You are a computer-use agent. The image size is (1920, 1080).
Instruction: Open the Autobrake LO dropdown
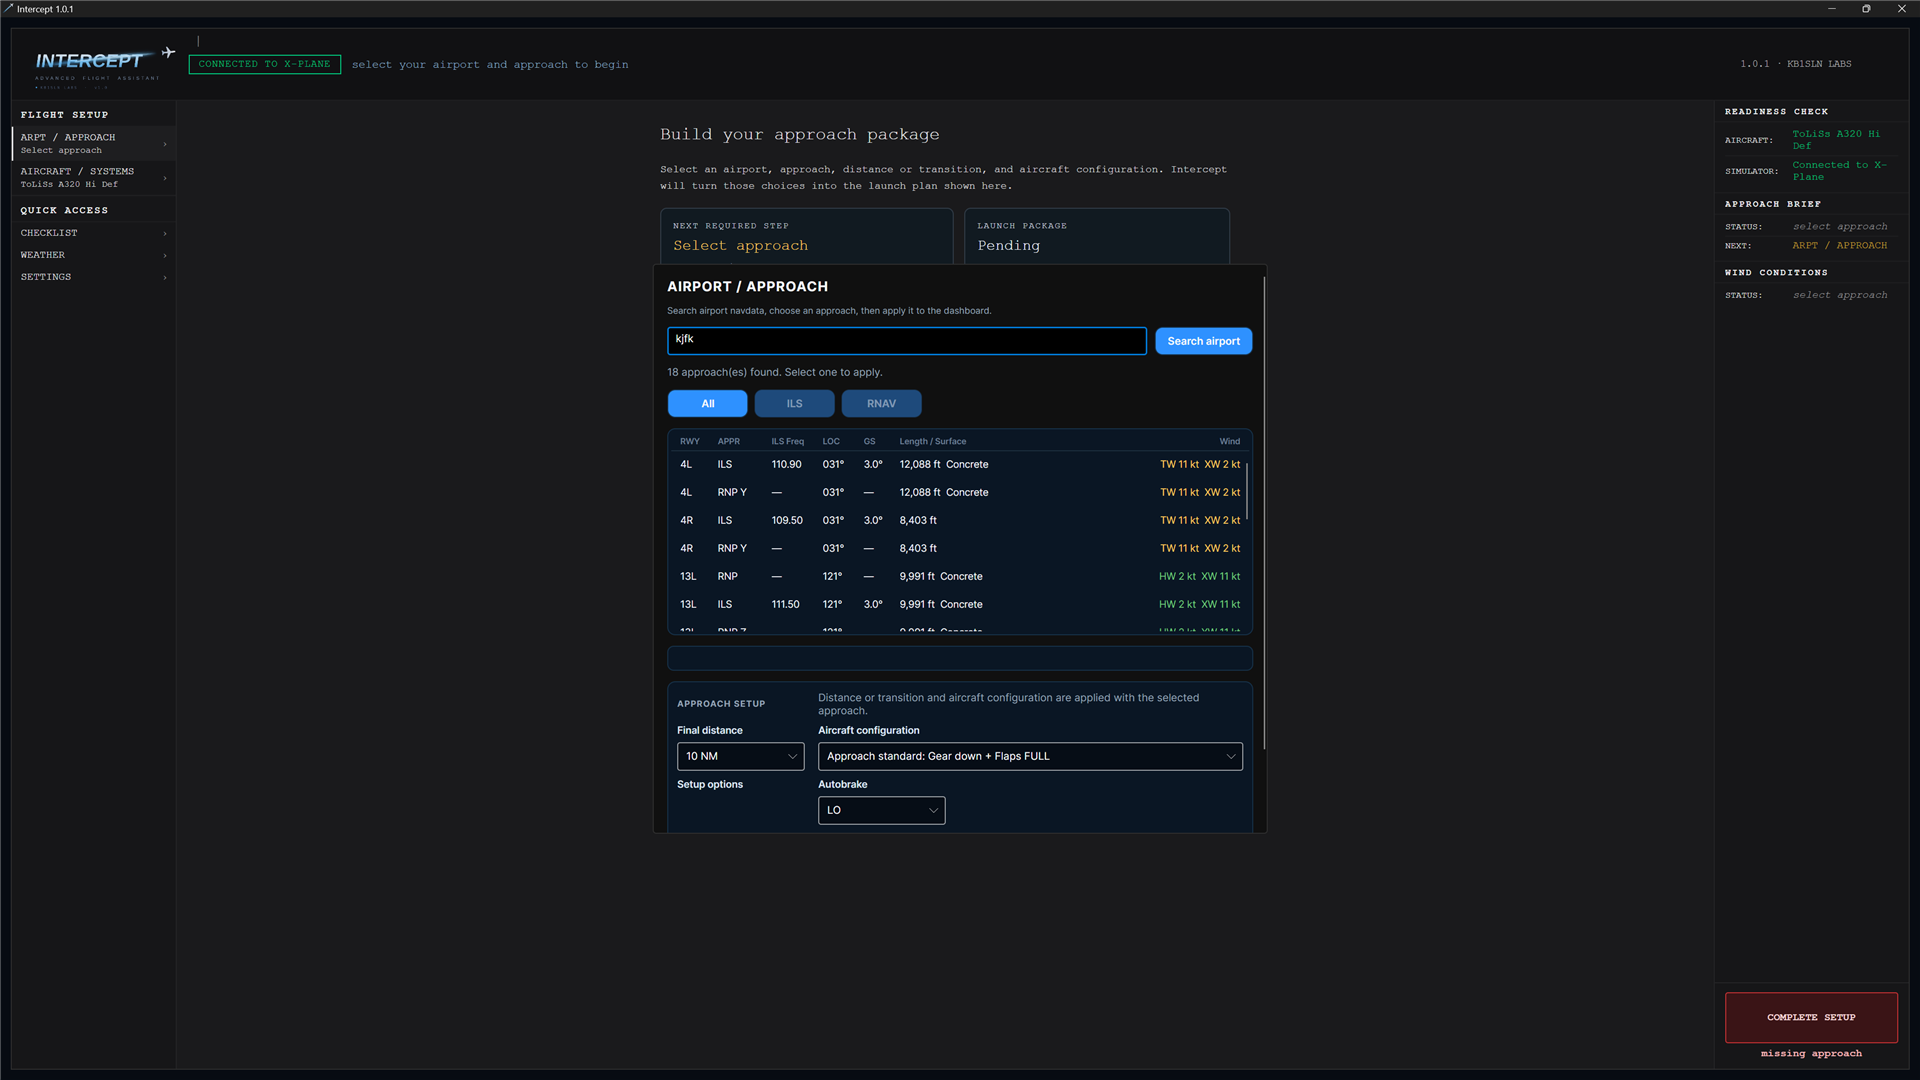pos(881,810)
